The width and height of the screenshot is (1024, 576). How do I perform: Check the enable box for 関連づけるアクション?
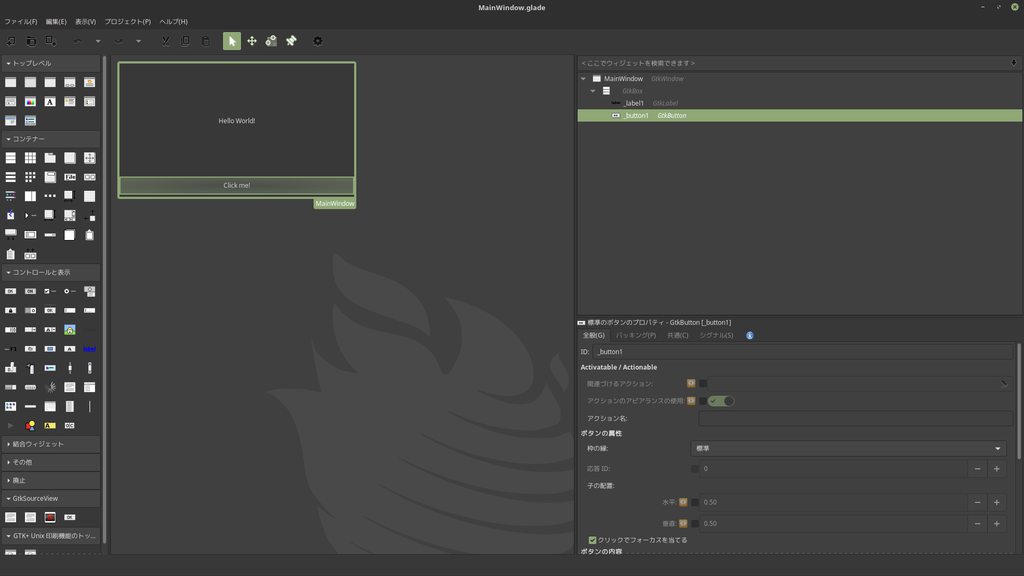tap(703, 384)
